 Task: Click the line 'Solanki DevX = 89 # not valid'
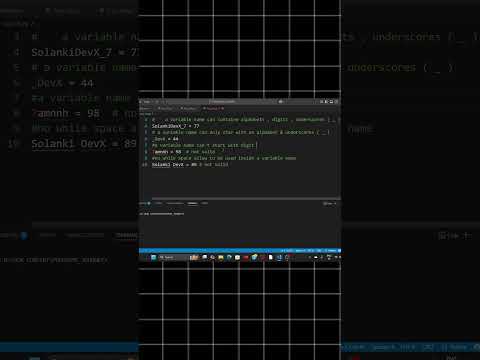[x=190, y=165]
